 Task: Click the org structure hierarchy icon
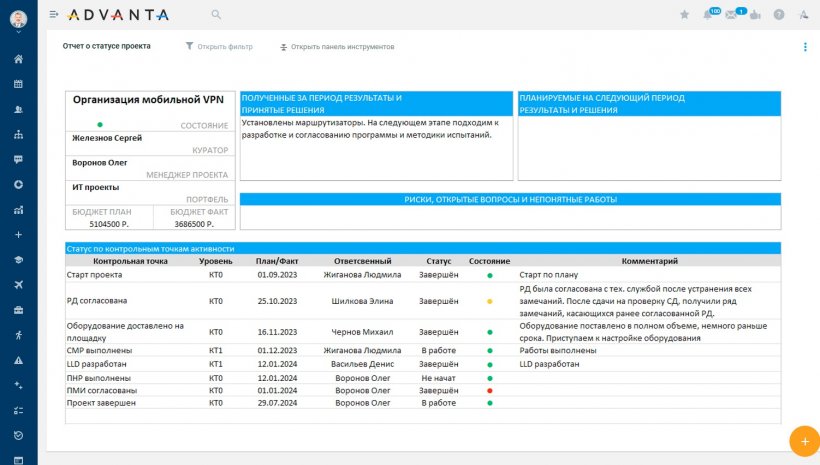18,134
